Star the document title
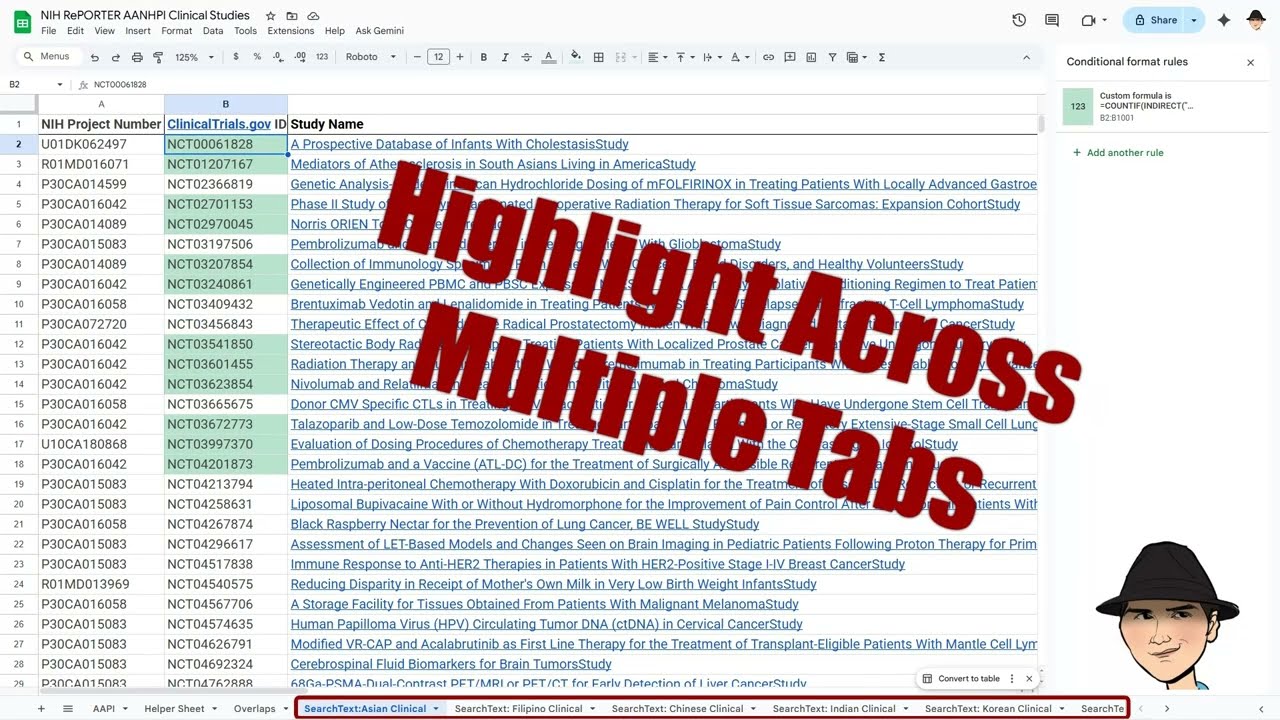Viewport: 1280px width, 720px height. (x=270, y=16)
